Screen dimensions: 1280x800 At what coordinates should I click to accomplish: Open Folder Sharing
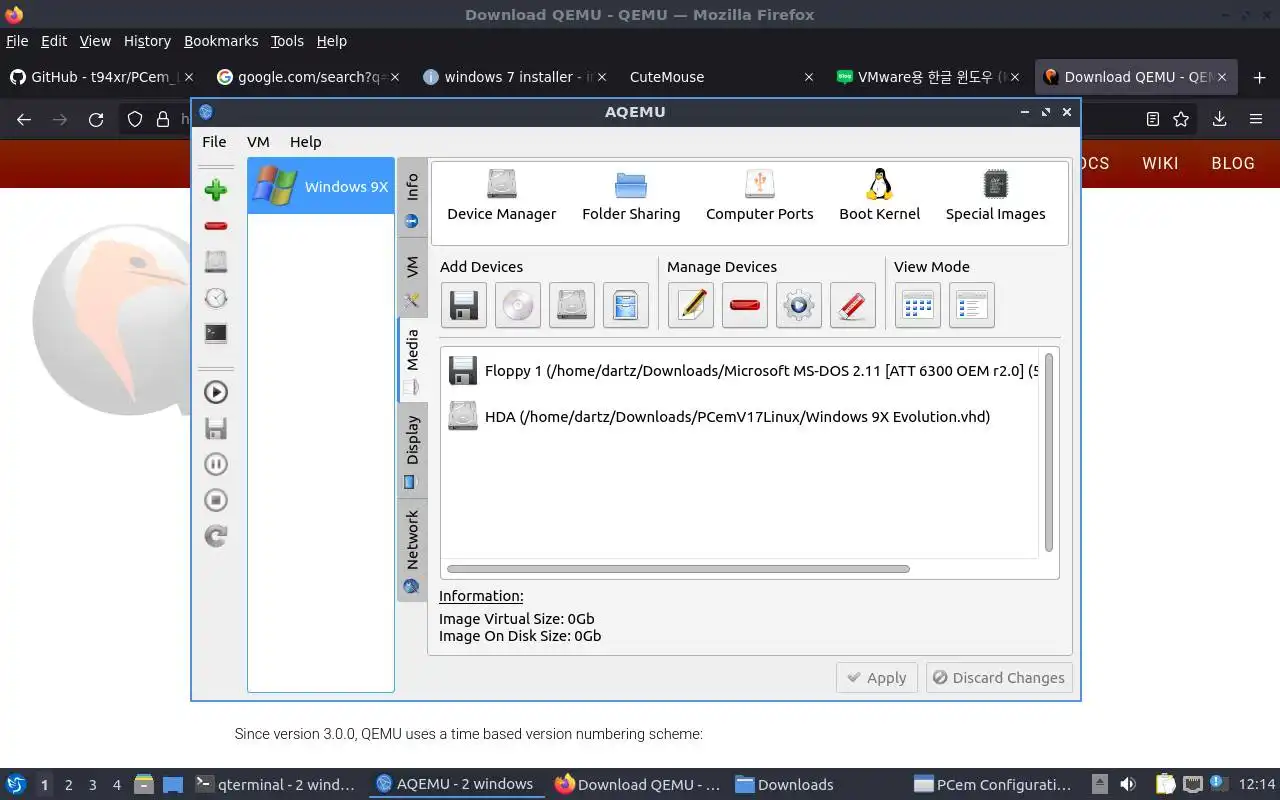(631, 195)
